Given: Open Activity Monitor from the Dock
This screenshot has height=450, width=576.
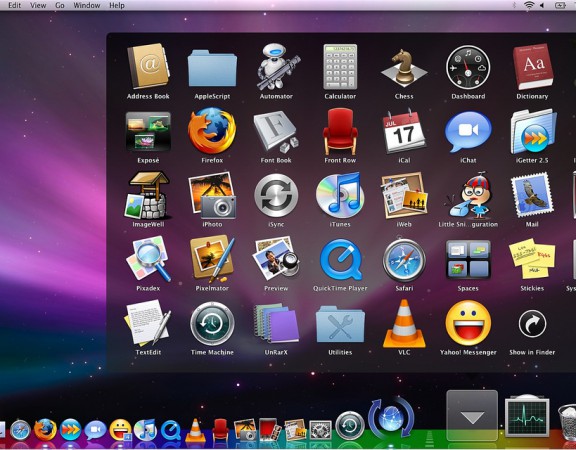Looking at the screenshot, I should pyautogui.click(x=527, y=417).
